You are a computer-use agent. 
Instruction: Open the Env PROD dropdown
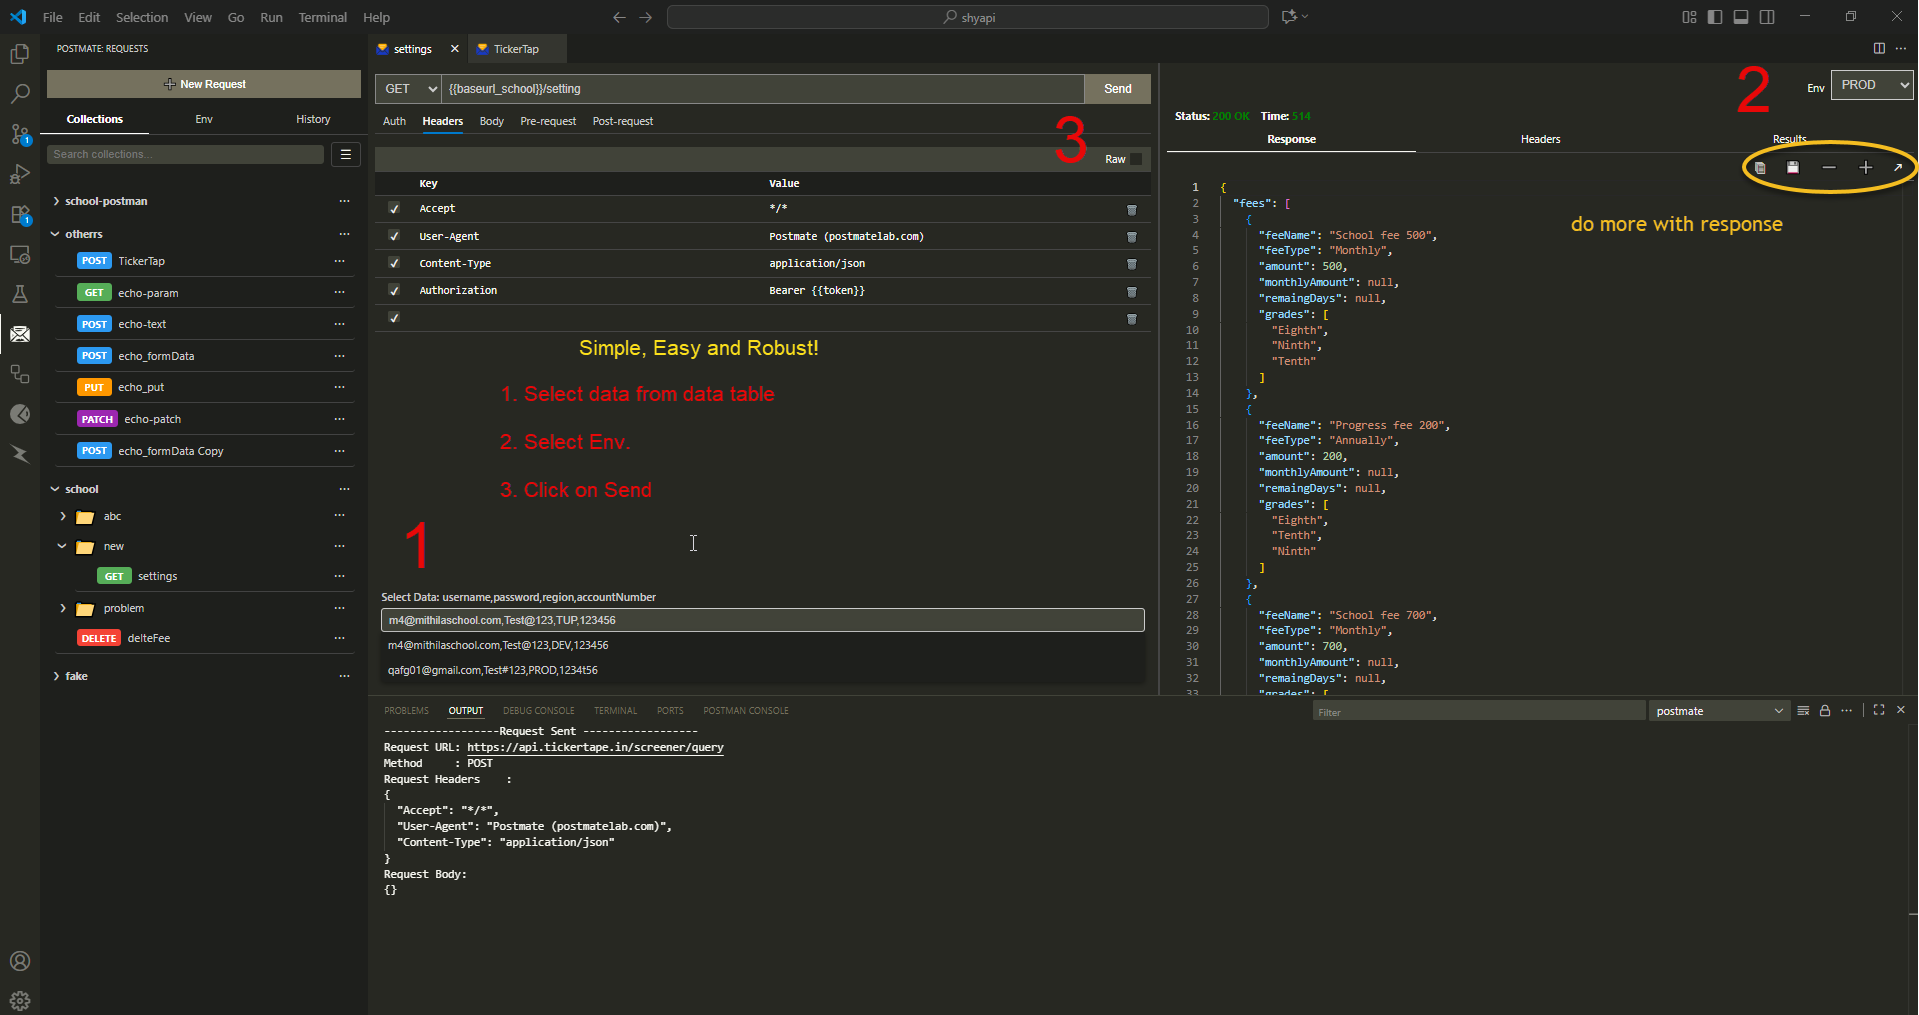[x=1871, y=85]
